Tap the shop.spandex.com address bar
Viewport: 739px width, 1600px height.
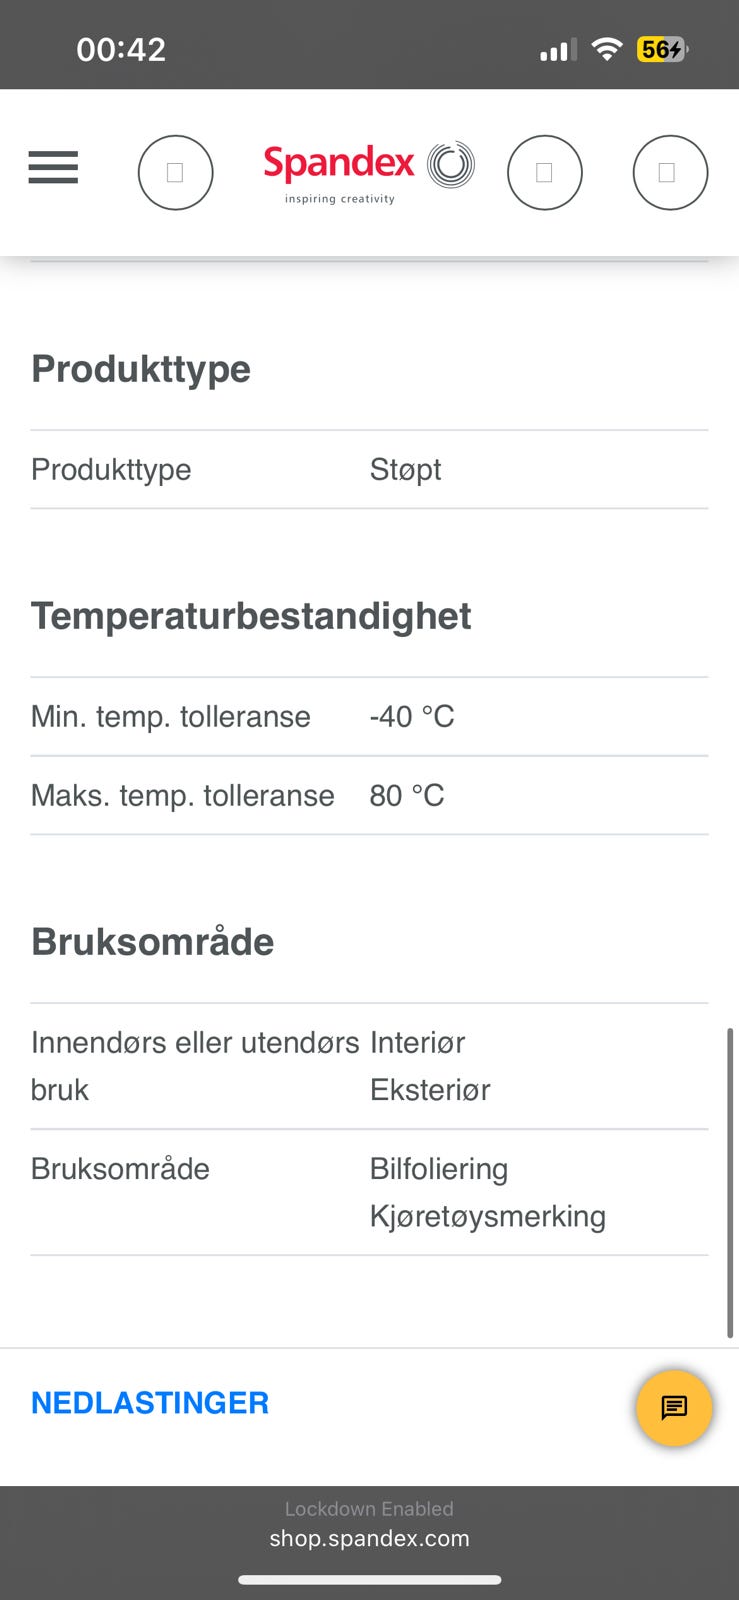[369, 1538]
